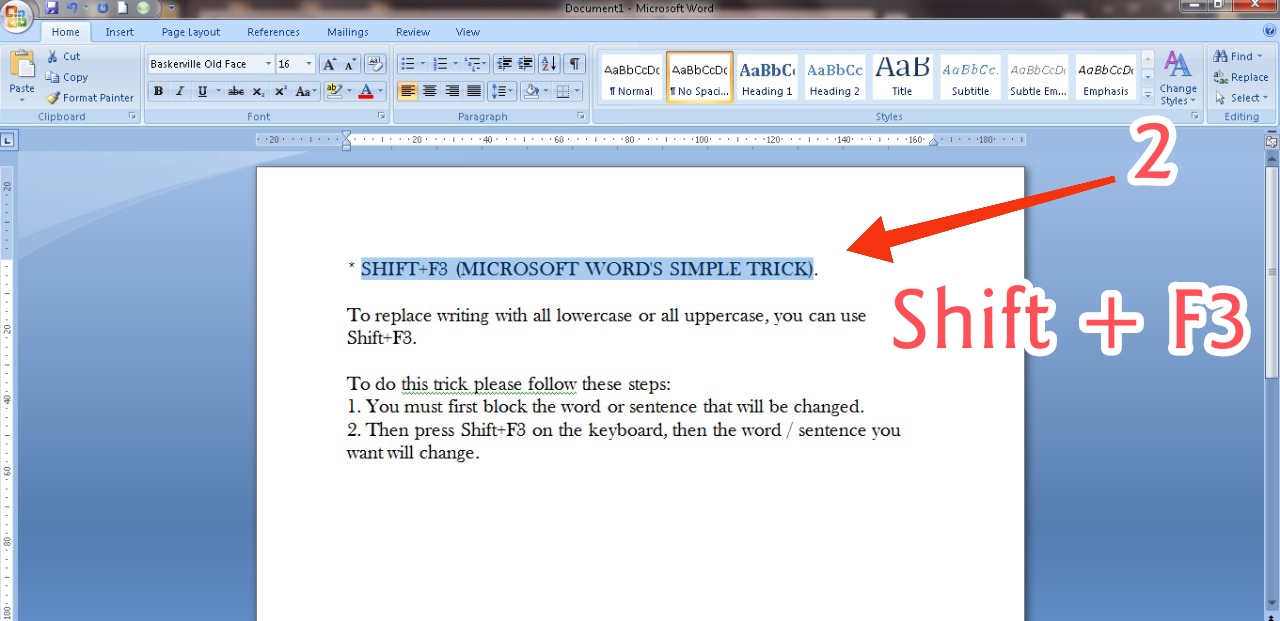
Task: Click the Cut button
Action: tap(64, 56)
